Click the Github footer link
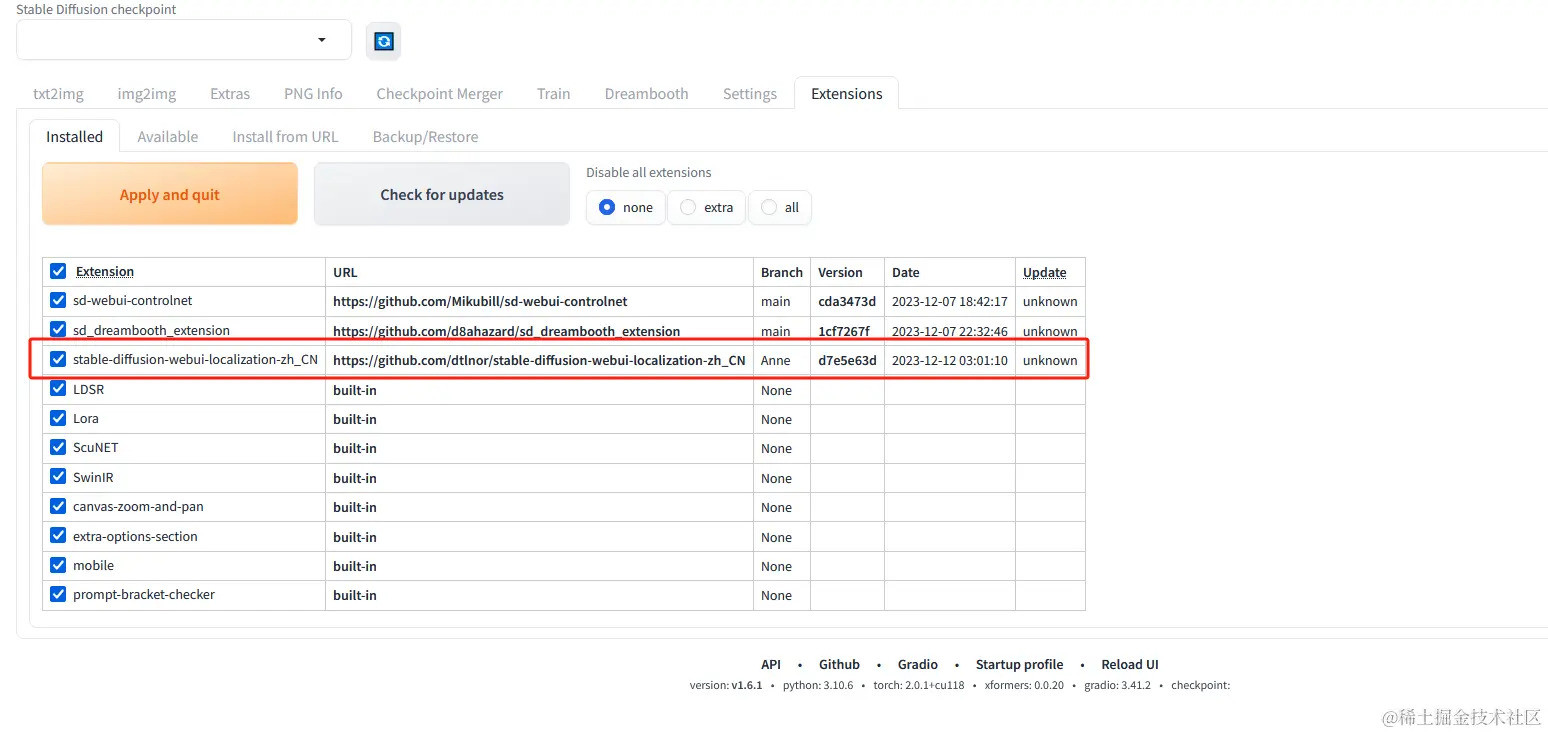The image size is (1548, 734). click(839, 664)
